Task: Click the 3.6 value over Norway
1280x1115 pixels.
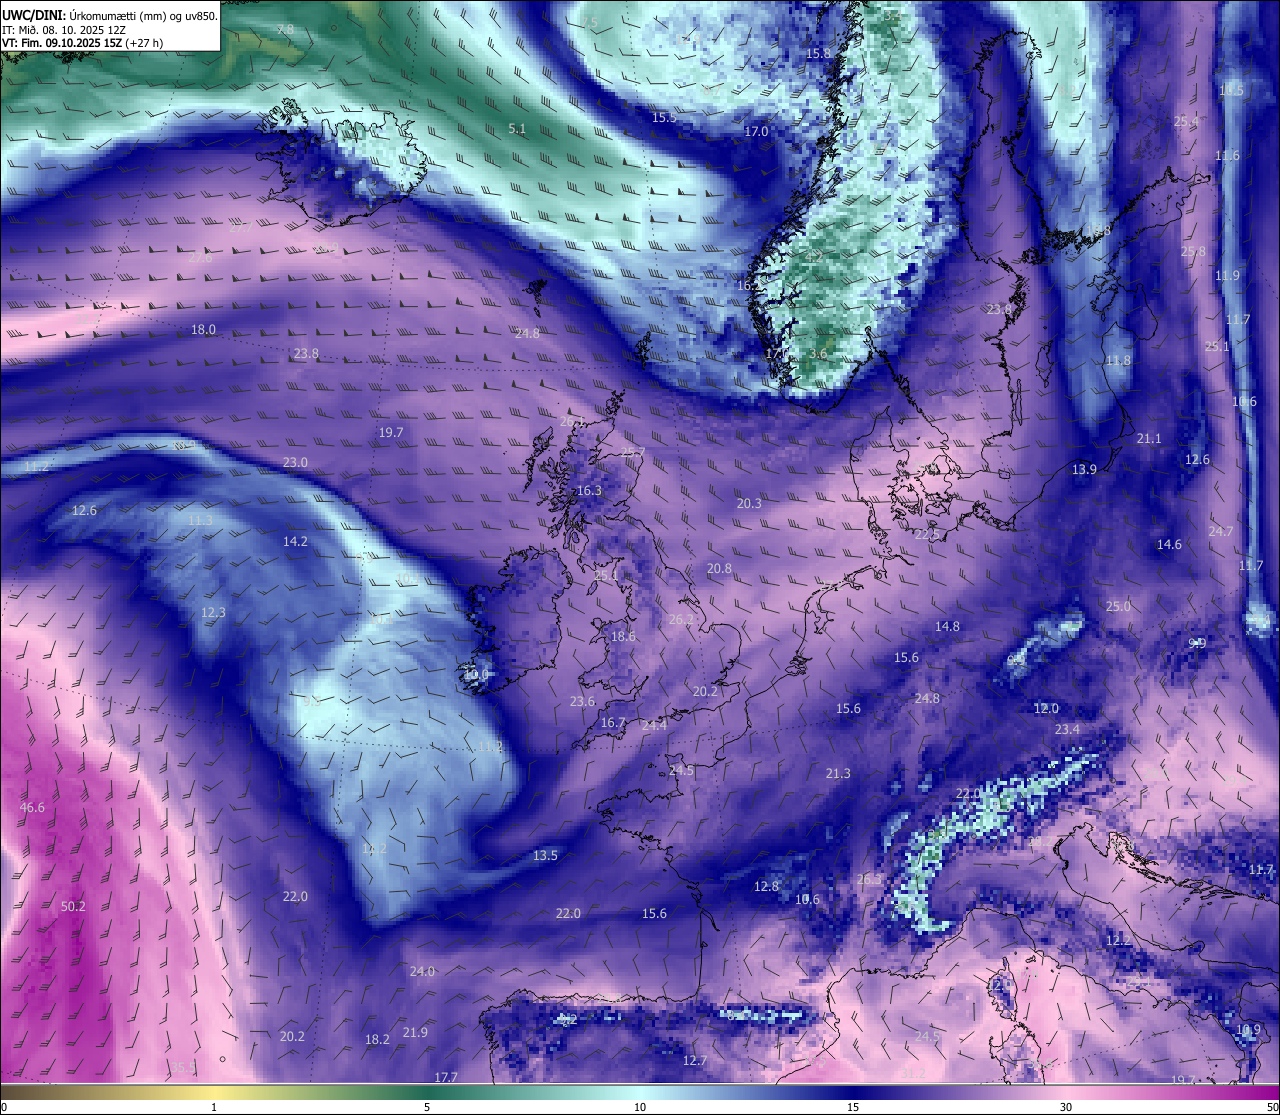Action: [x=818, y=354]
